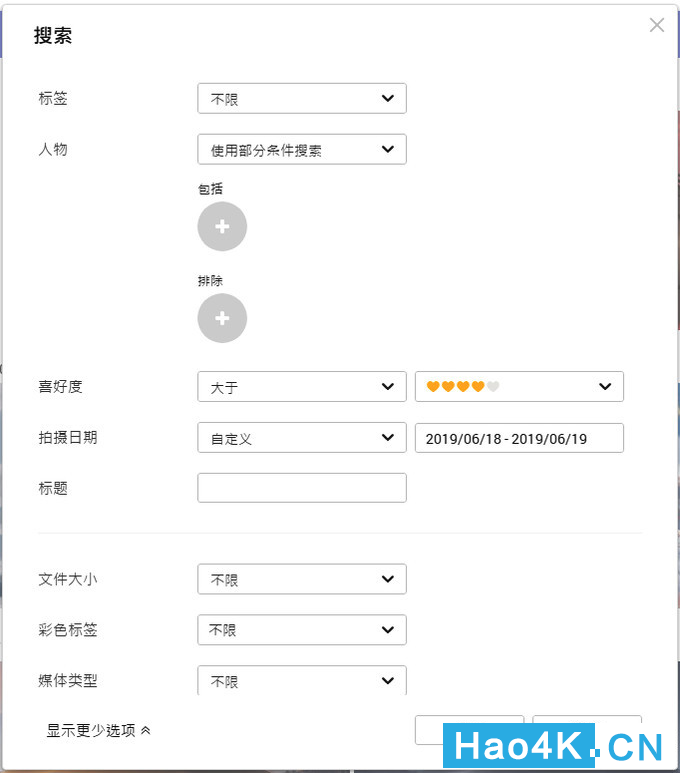Collapse options via 显示更少选项
The image size is (680, 773).
tap(99, 730)
